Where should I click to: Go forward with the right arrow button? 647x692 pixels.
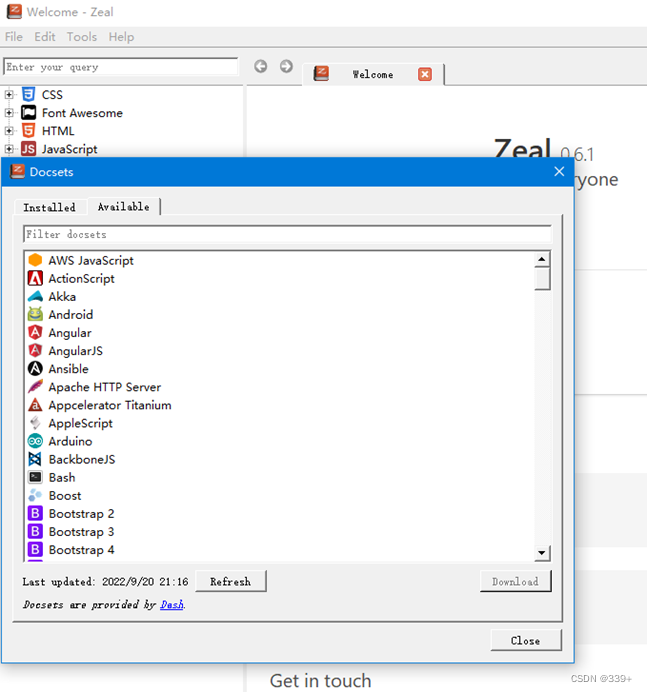286,66
